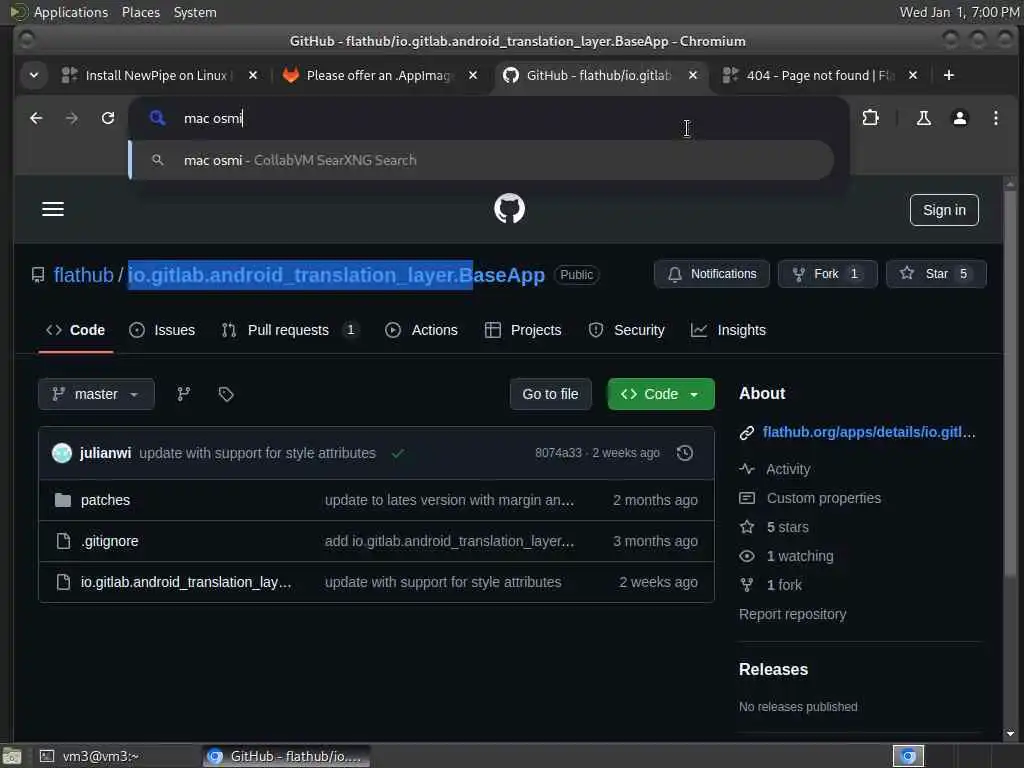The image size is (1024, 768).
Task: Open patches commit message 'update to lates version'
Action: [x=449, y=500]
